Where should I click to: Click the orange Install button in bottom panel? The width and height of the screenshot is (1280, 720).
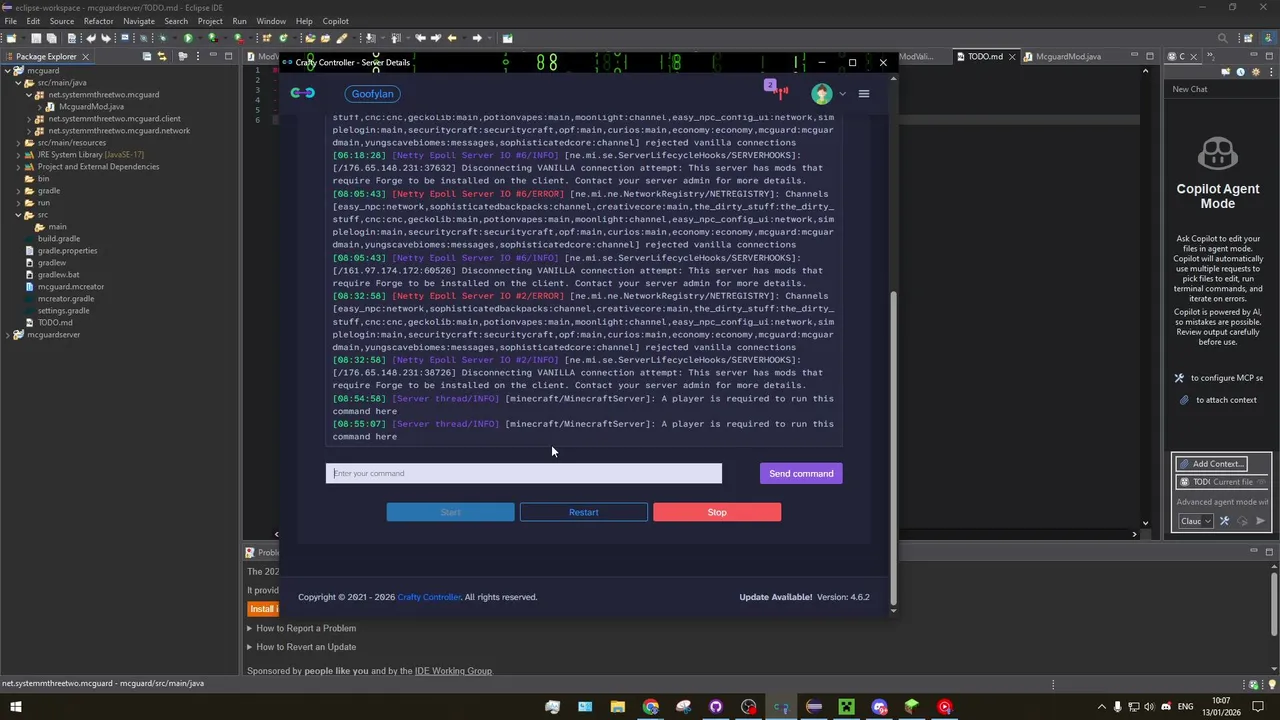pos(263,609)
